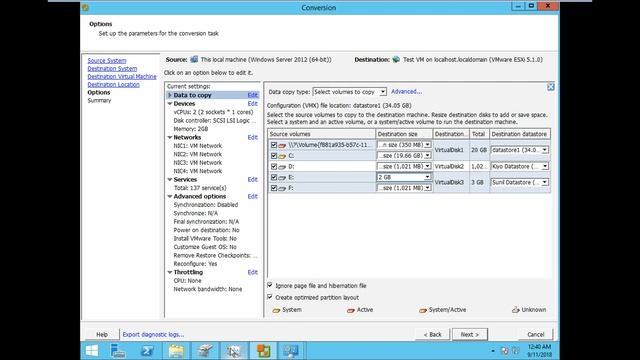Open destination size dropdown for C:

[x=427, y=156]
